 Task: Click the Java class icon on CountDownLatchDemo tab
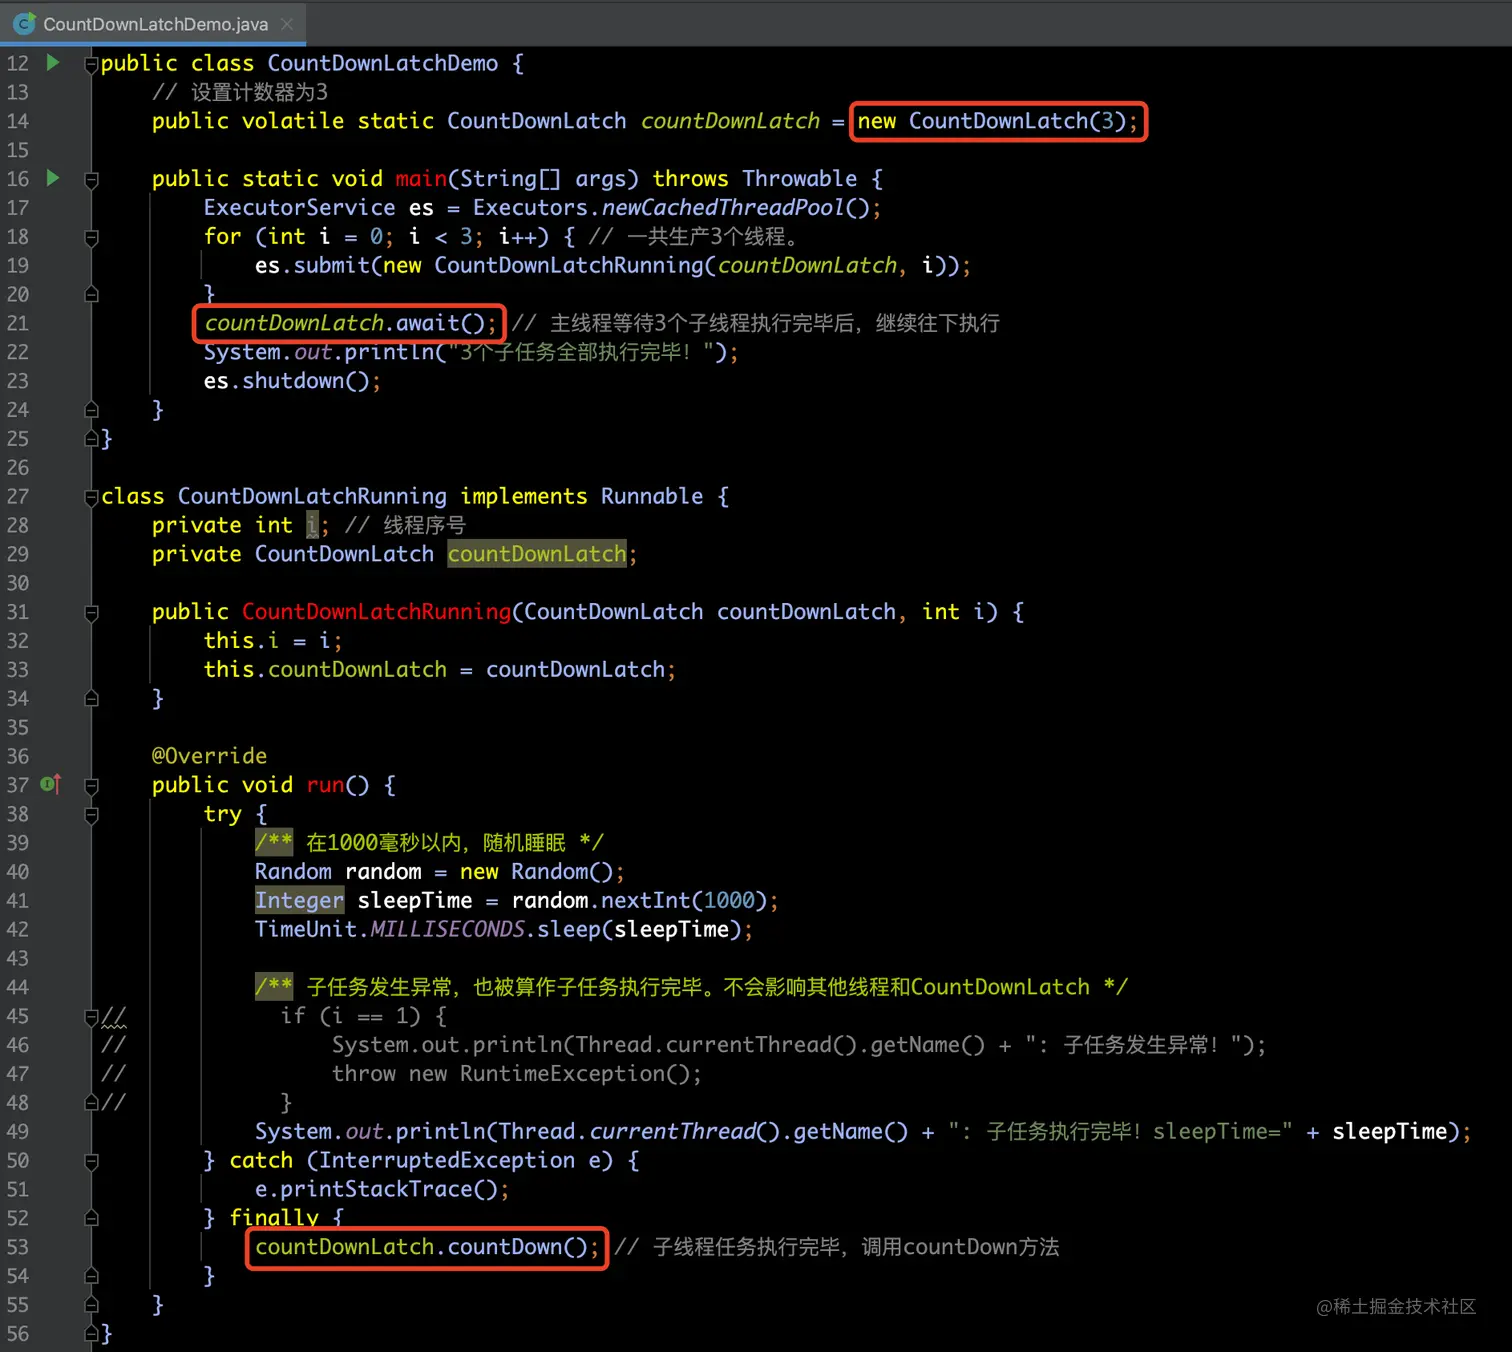click(x=24, y=23)
